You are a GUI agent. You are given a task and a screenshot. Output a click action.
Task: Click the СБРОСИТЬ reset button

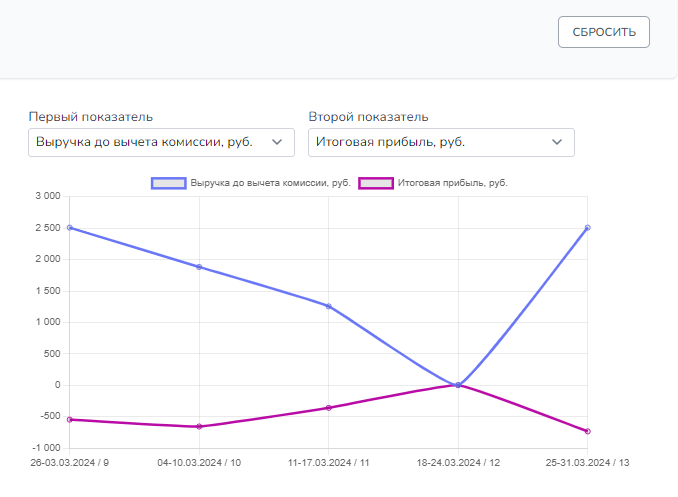(604, 32)
